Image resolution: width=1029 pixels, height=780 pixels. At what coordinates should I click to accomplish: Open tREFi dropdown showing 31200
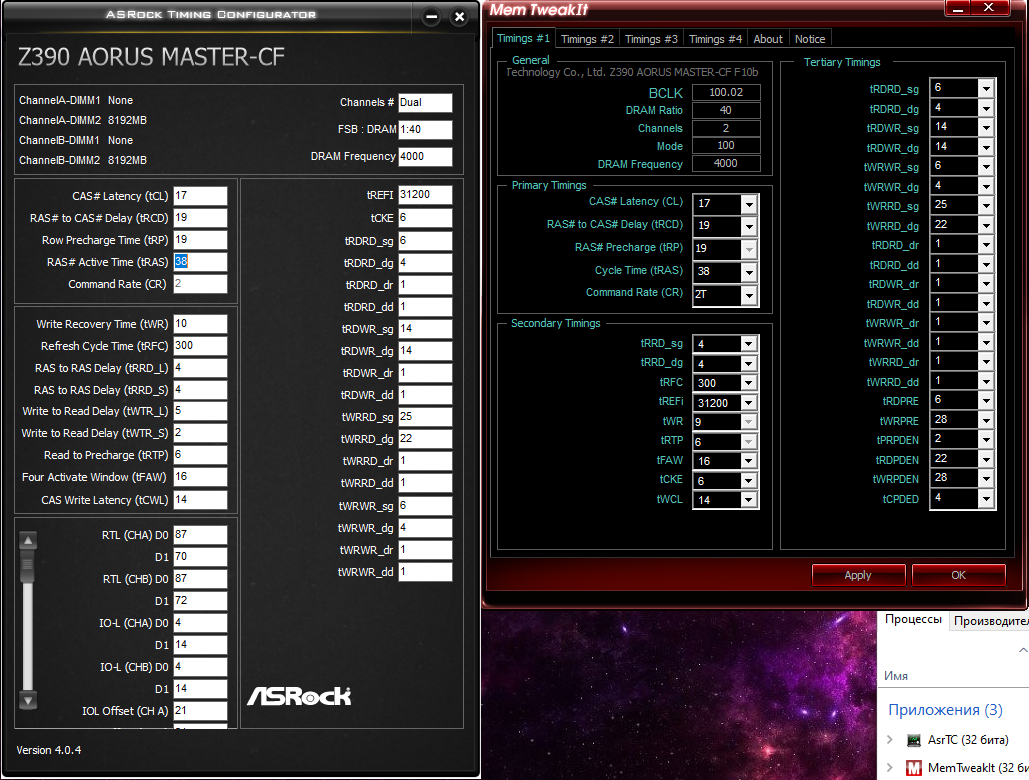click(x=749, y=403)
